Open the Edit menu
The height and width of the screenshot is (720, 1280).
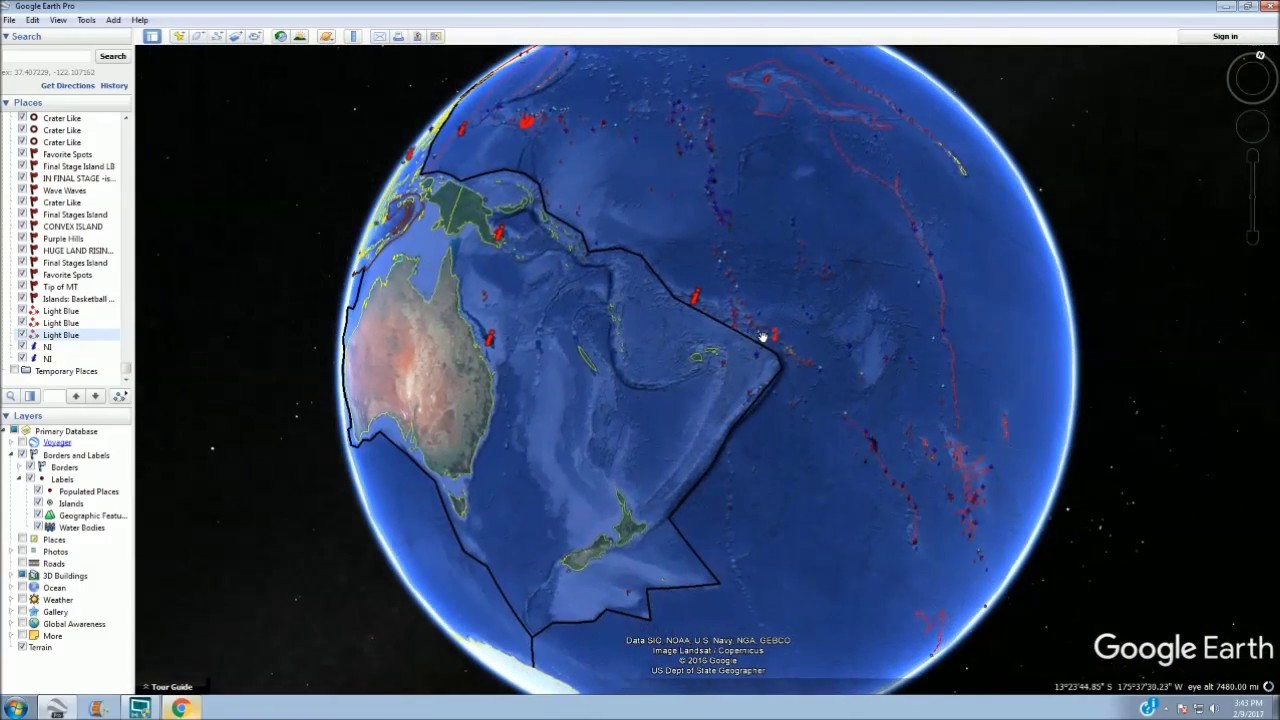pyautogui.click(x=33, y=20)
